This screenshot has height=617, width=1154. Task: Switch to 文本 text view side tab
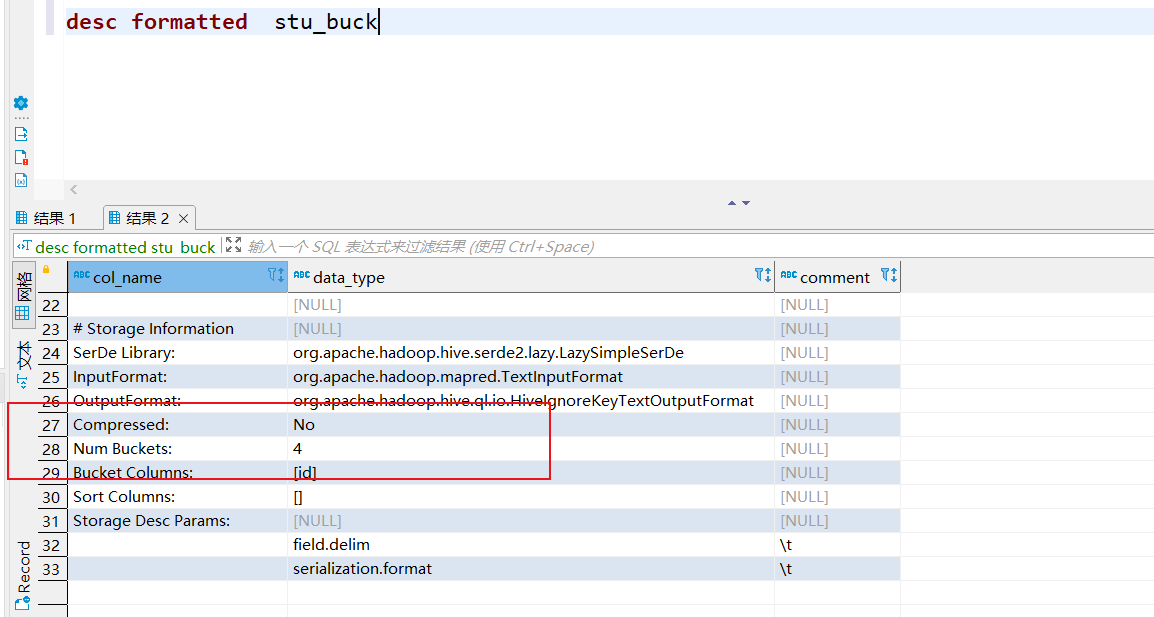coord(24,364)
